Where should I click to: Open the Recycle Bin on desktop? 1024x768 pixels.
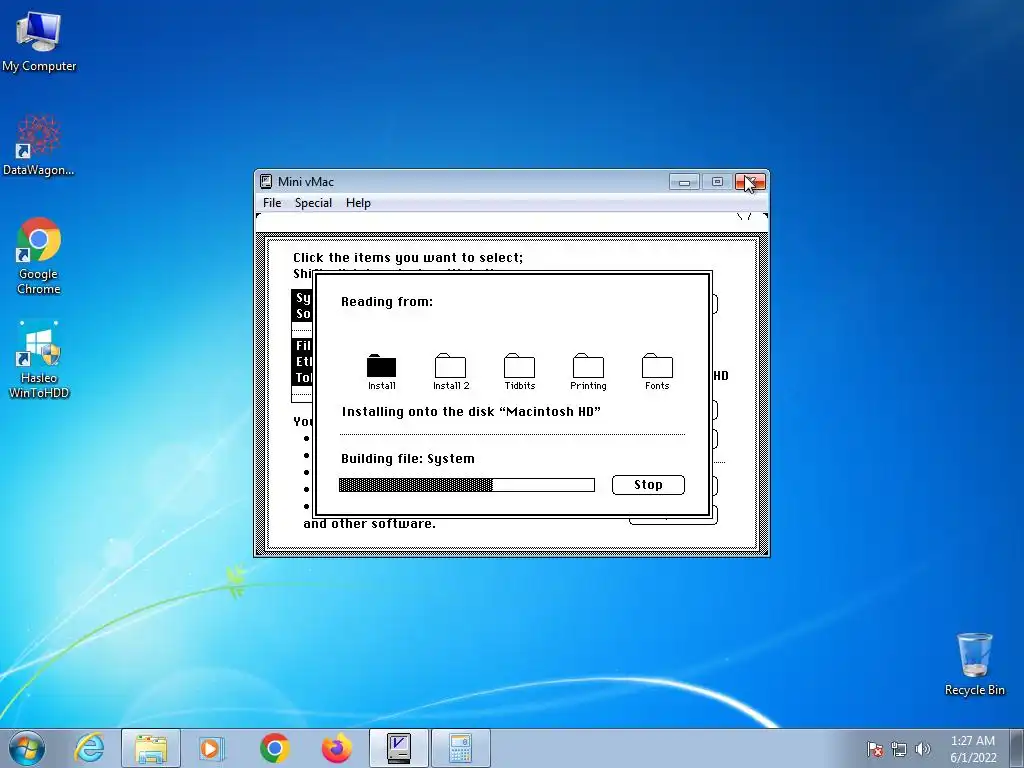click(974, 664)
